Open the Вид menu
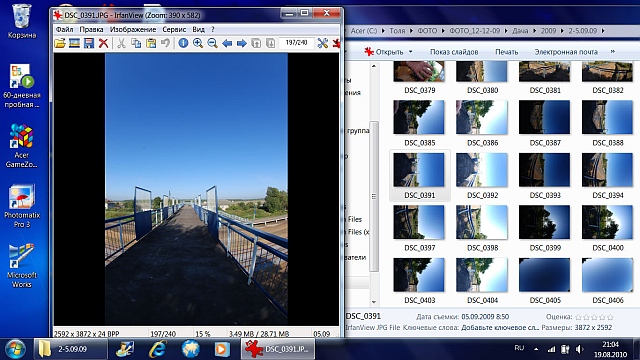The height and width of the screenshot is (360, 640). (198, 29)
